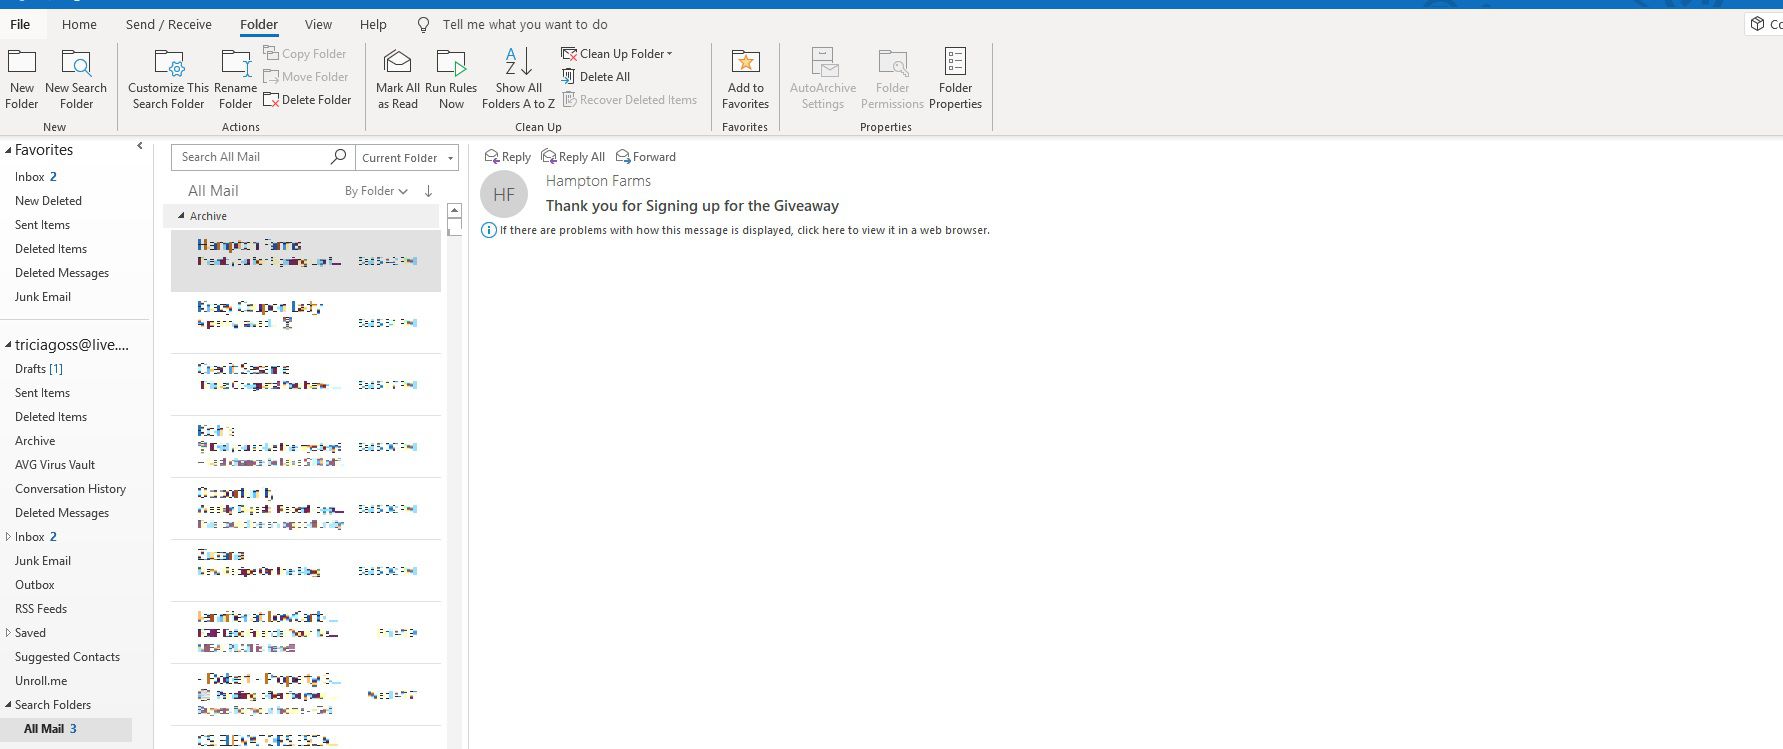Open the Outbox folder
Image resolution: width=1783 pixels, height=749 pixels.
coord(35,585)
